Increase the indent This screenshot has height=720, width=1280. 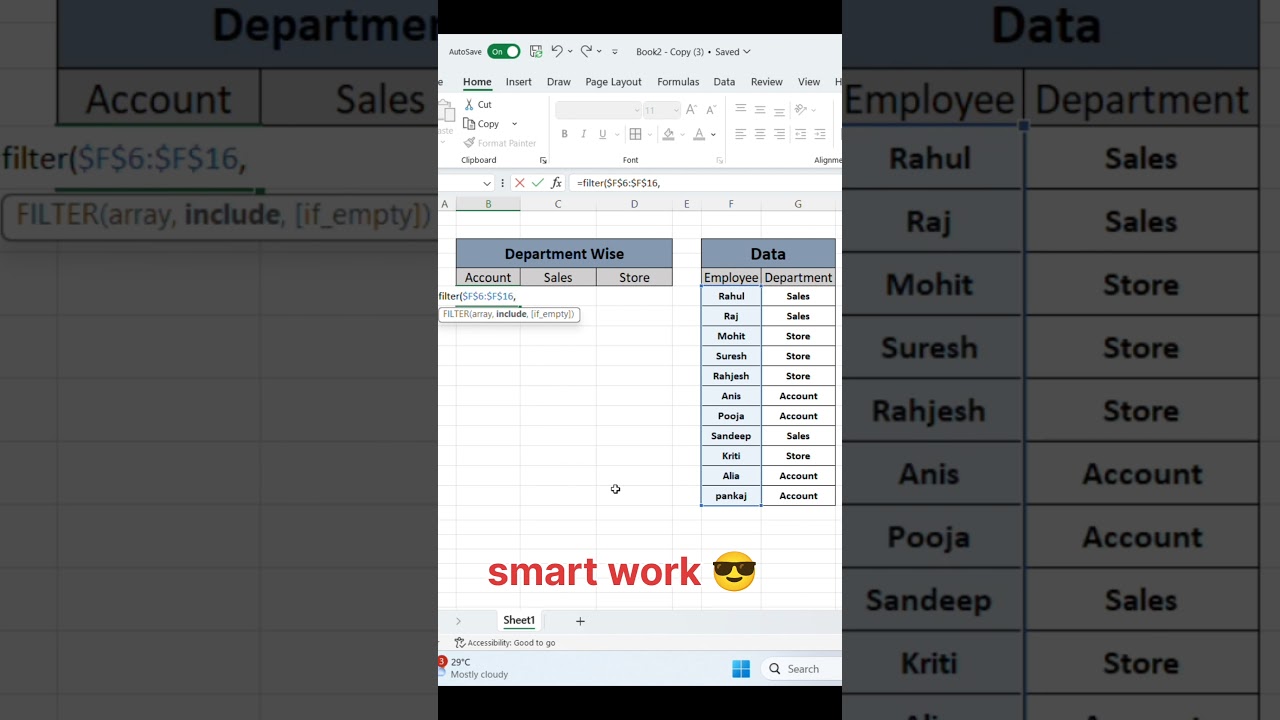(x=820, y=134)
